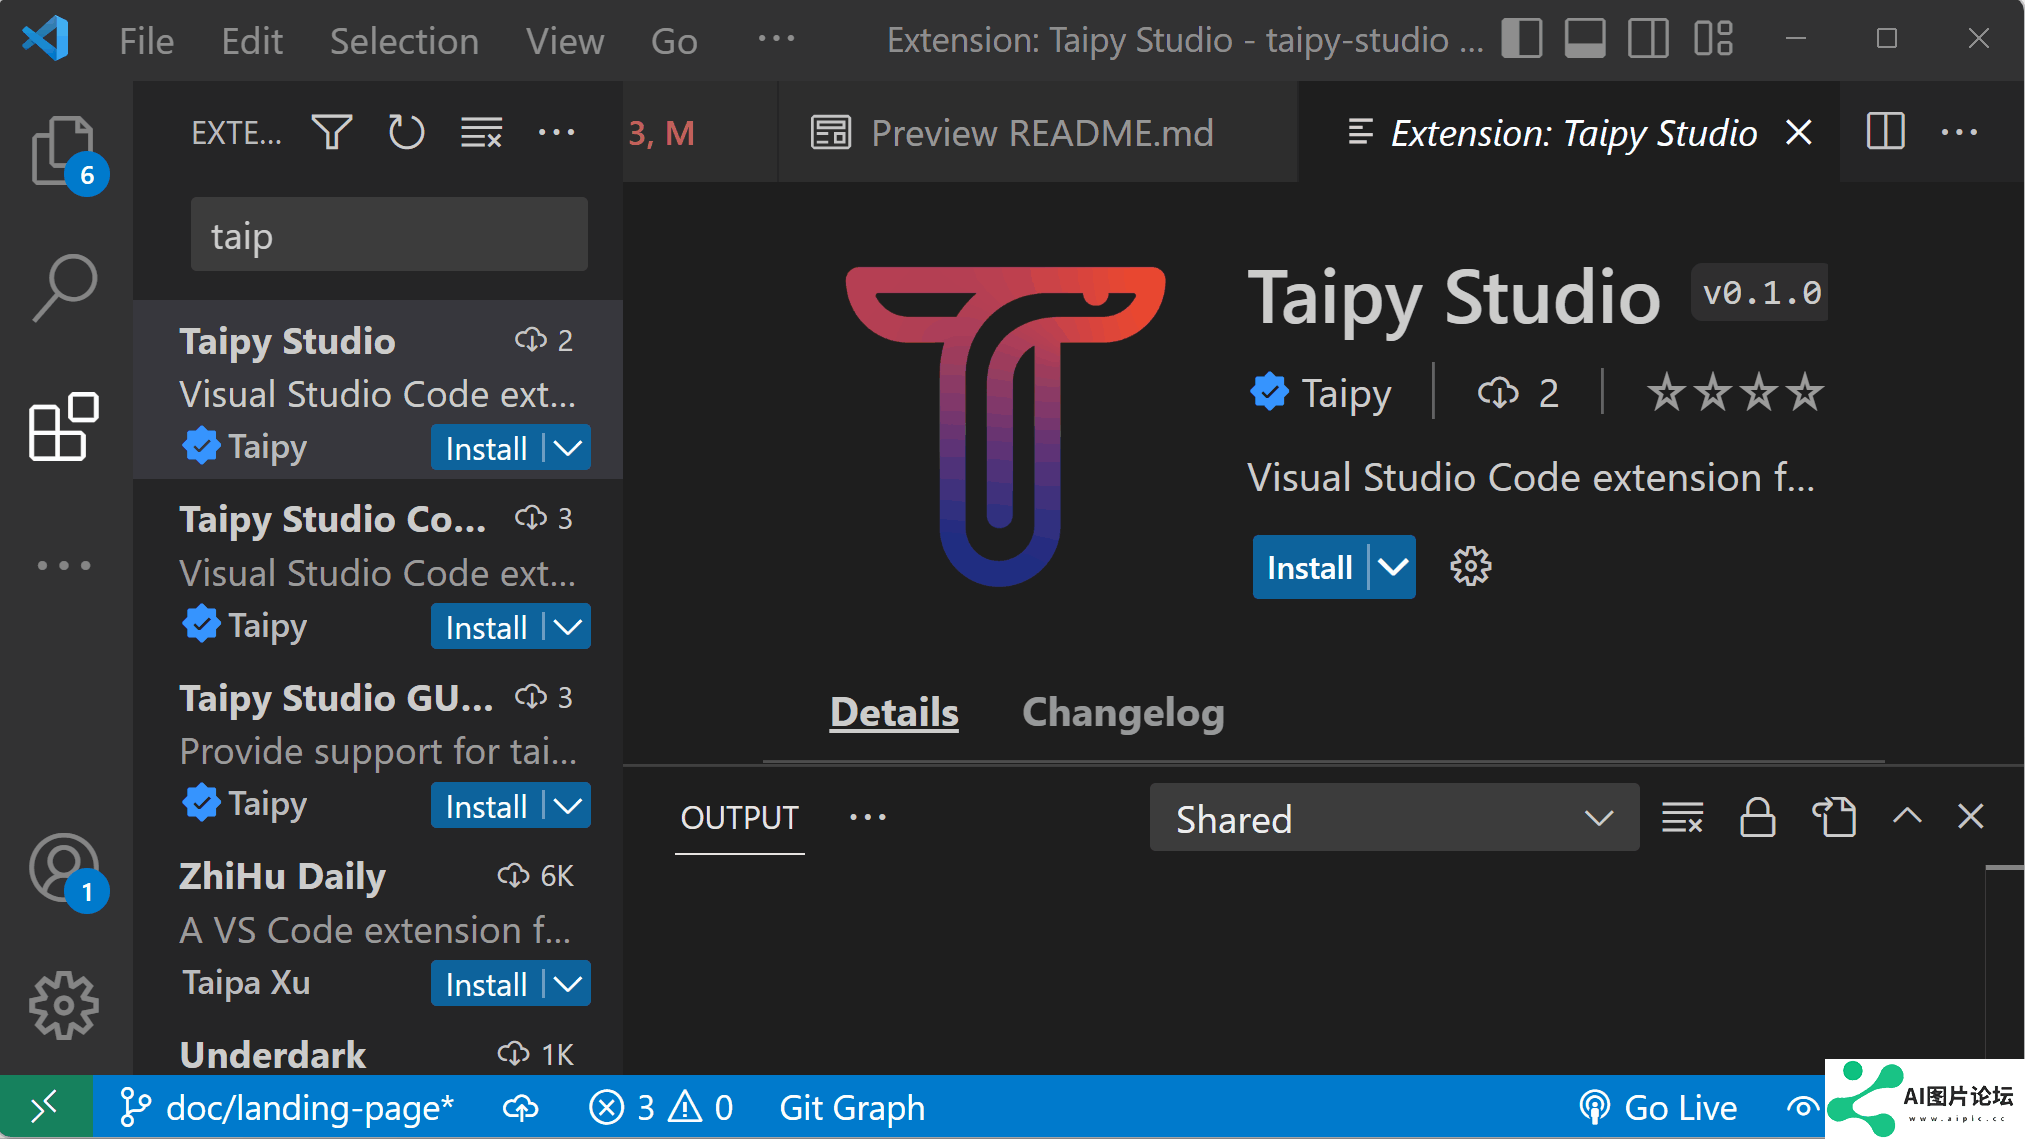Open the Accounts menu icon
The image size is (2025, 1139).
pyautogui.click(x=64, y=868)
